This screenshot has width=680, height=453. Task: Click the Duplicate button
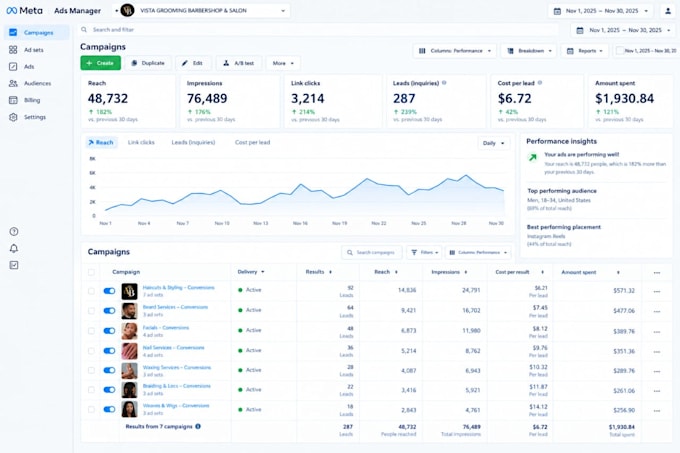click(148, 63)
